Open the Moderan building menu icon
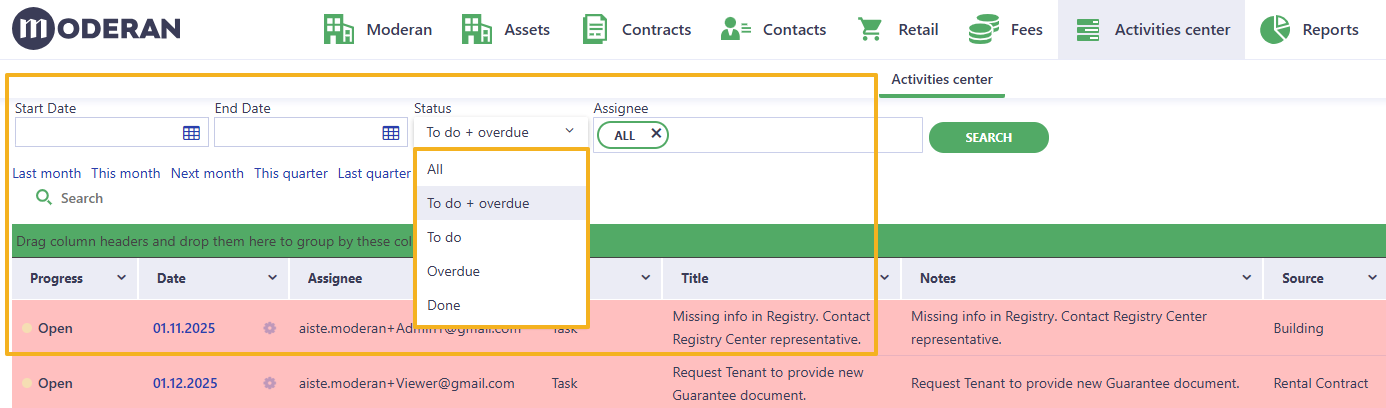This screenshot has width=1386, height=408. (x=339, y=29)
